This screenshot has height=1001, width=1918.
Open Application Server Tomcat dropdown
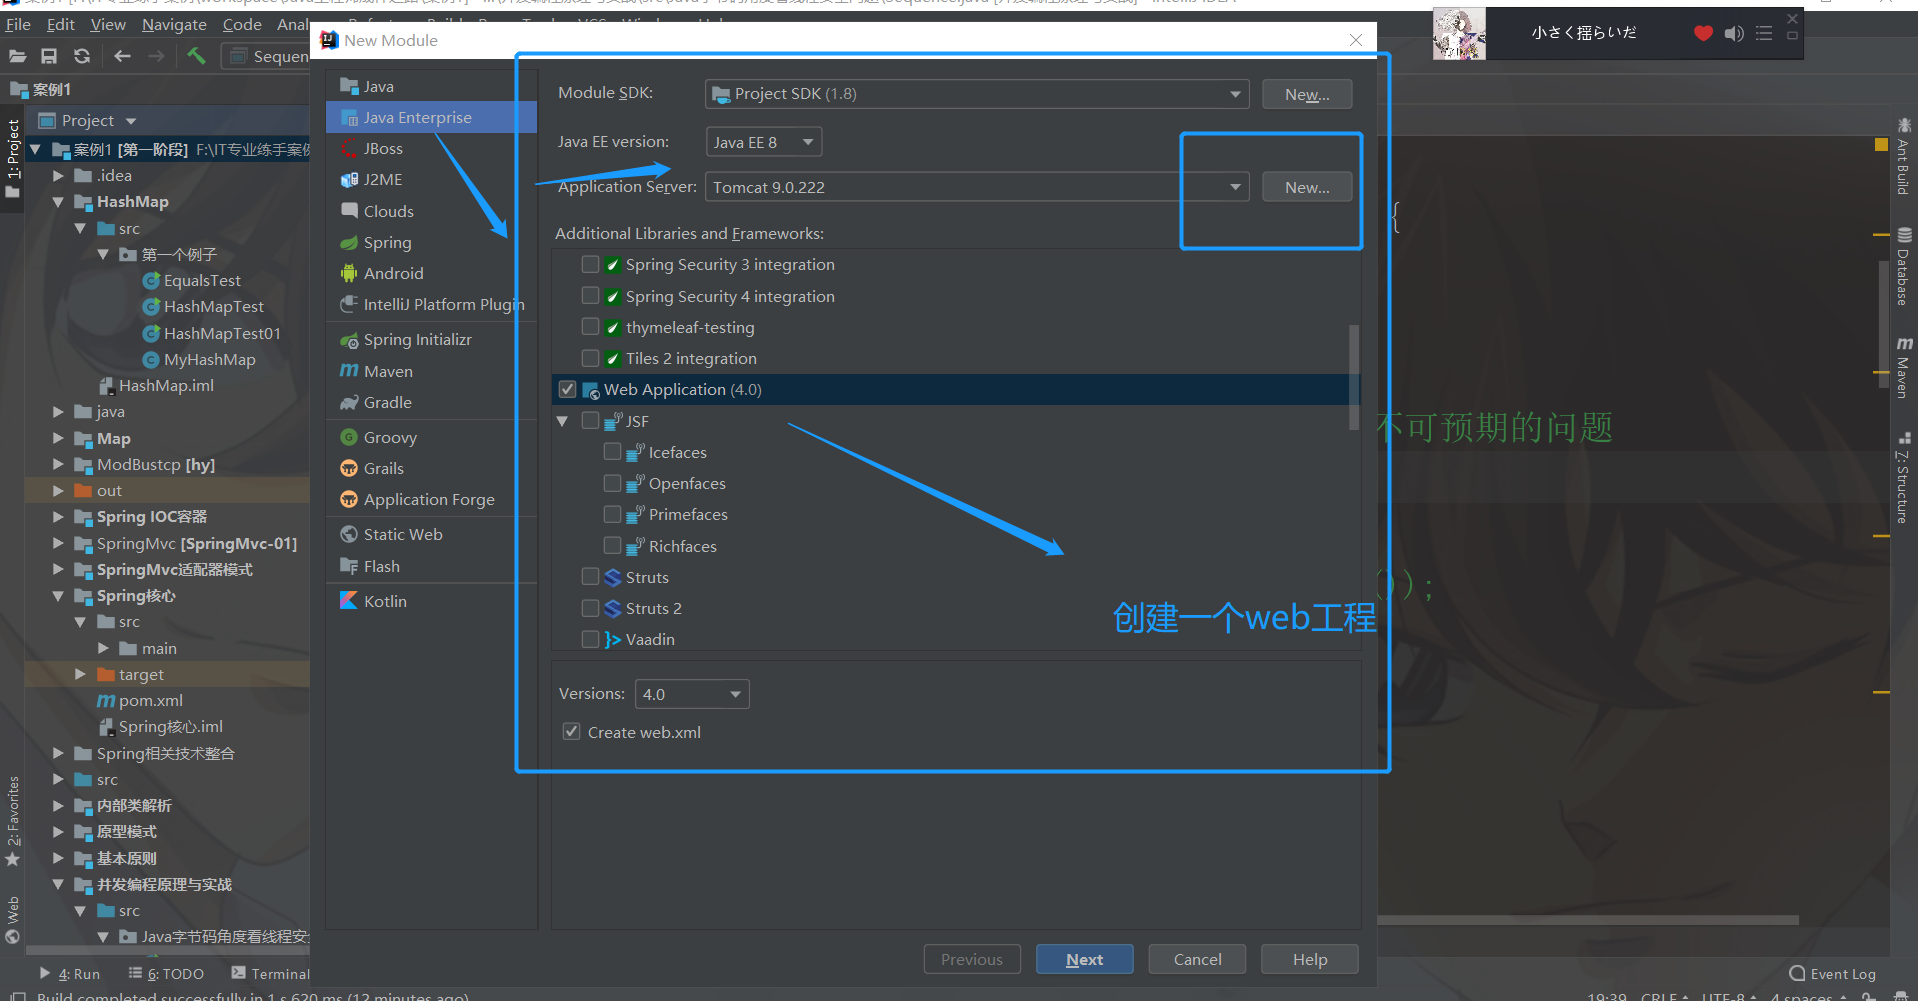click(x=977, y=187)
